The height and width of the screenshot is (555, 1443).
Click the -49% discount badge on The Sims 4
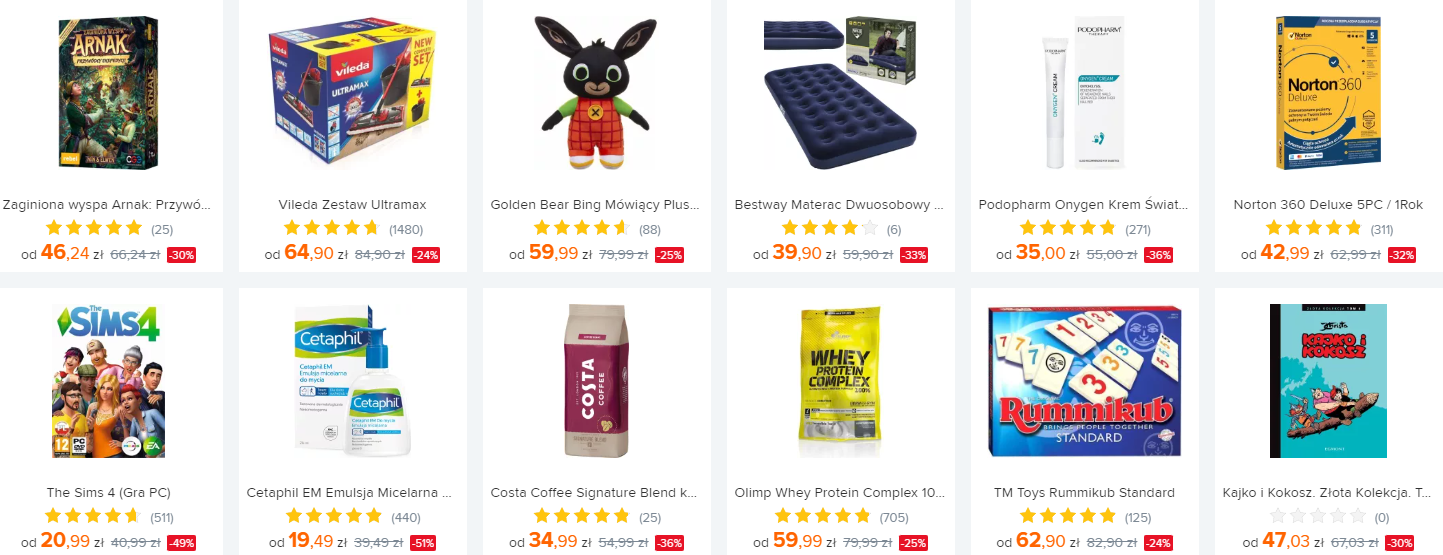pyautogui.click(x=181, y=543)
